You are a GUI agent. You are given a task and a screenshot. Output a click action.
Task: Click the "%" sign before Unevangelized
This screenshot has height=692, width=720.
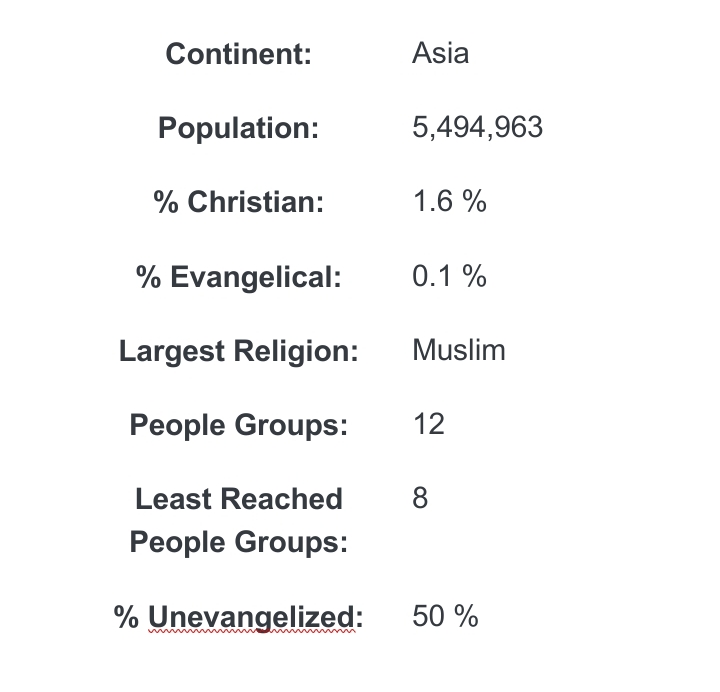[x=126, y=617]
